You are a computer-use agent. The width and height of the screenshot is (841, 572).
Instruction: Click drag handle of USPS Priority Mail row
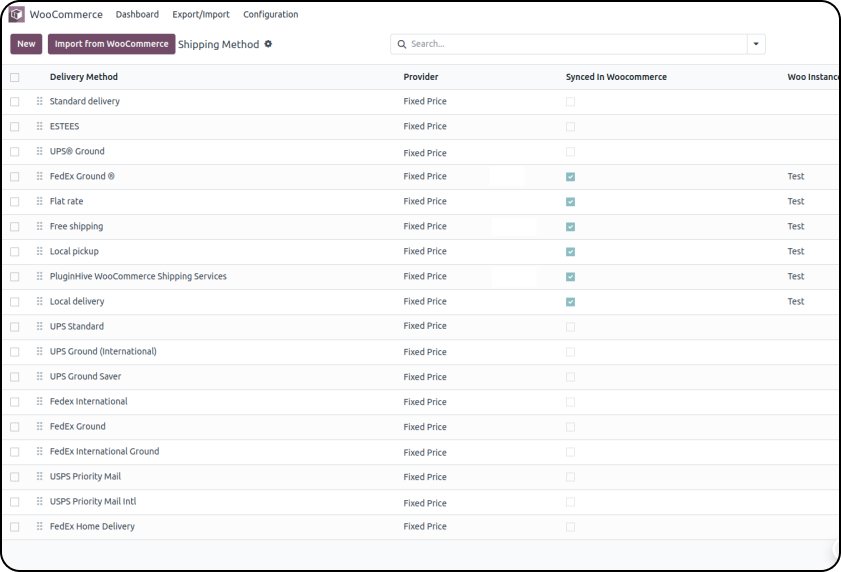[x=40, y=476]
